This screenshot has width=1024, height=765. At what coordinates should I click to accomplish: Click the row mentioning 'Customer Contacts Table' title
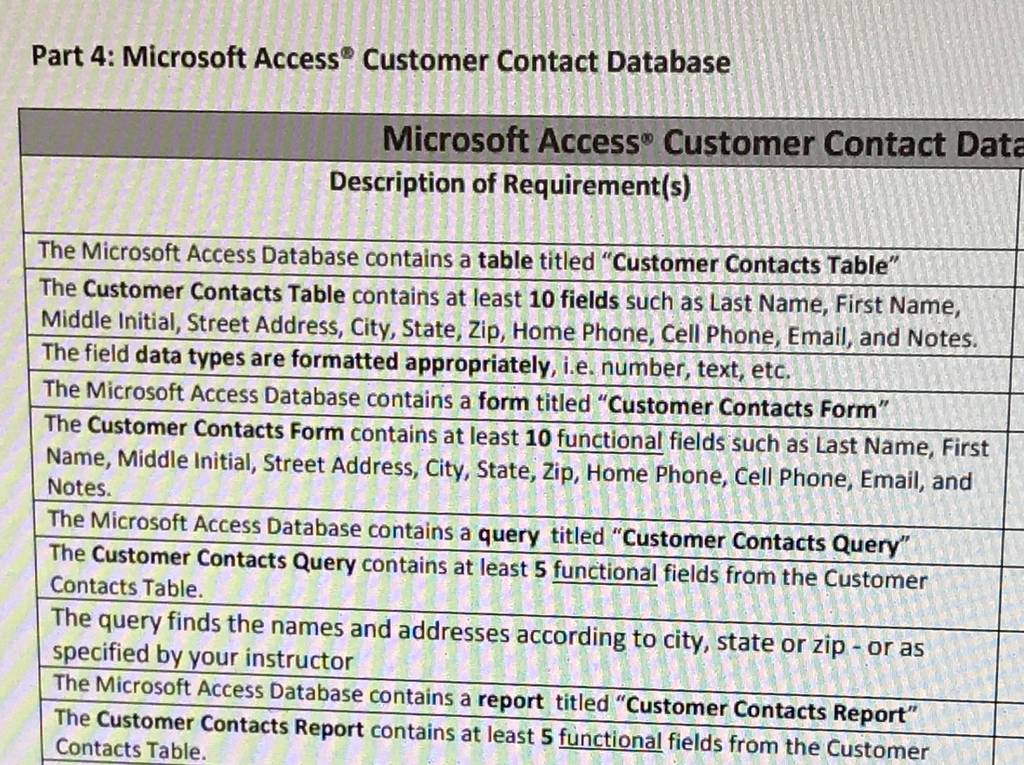pos(519,261)
